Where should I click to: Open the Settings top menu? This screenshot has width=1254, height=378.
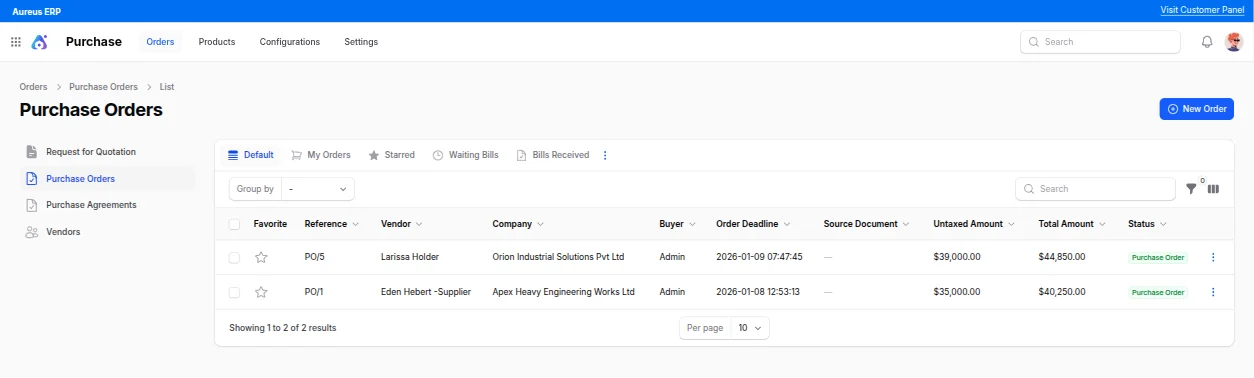(361, 42)
